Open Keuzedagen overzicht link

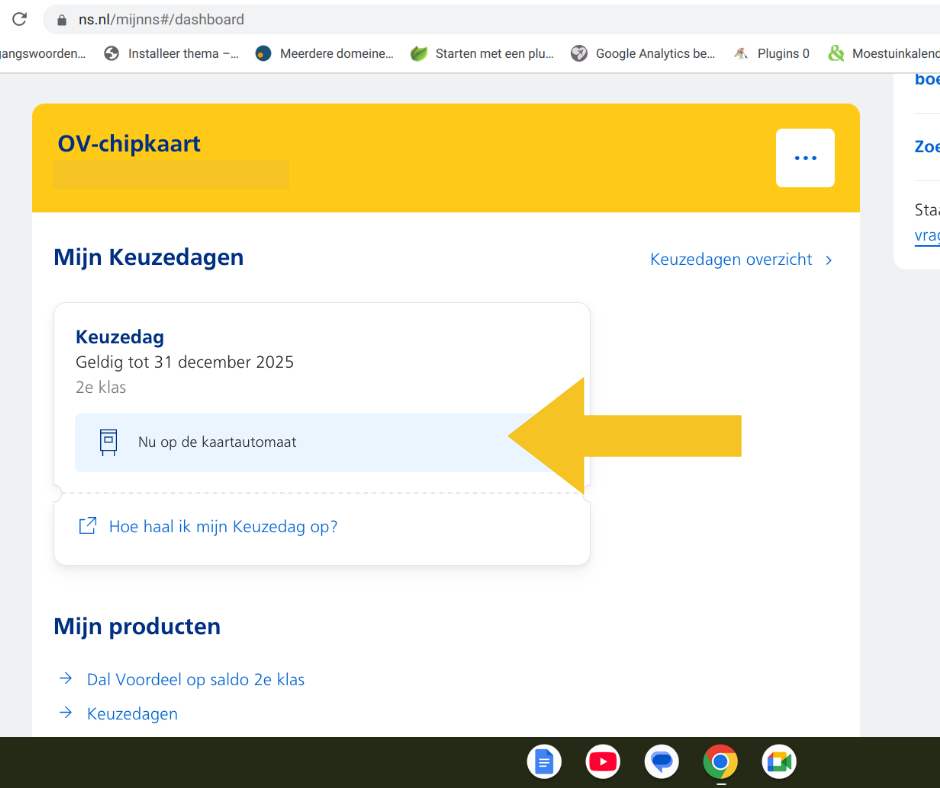click(731, 260)
